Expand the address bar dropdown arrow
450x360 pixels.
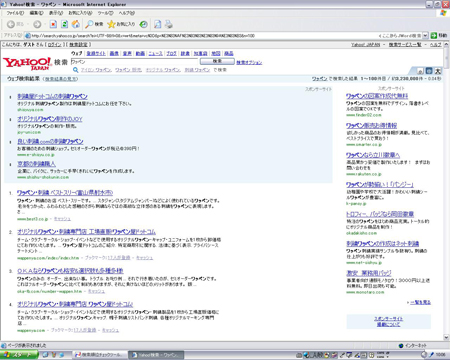pyautogui.click(x=426, y=35)
